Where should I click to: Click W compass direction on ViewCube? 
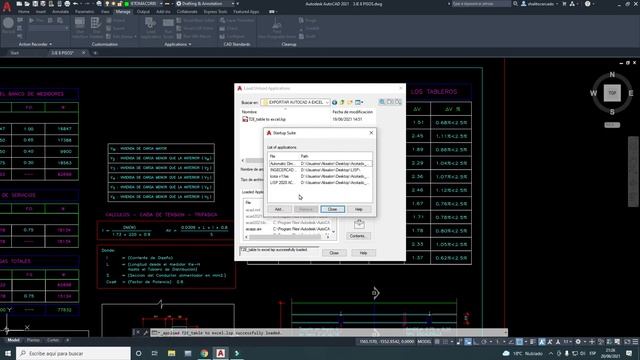593,93
